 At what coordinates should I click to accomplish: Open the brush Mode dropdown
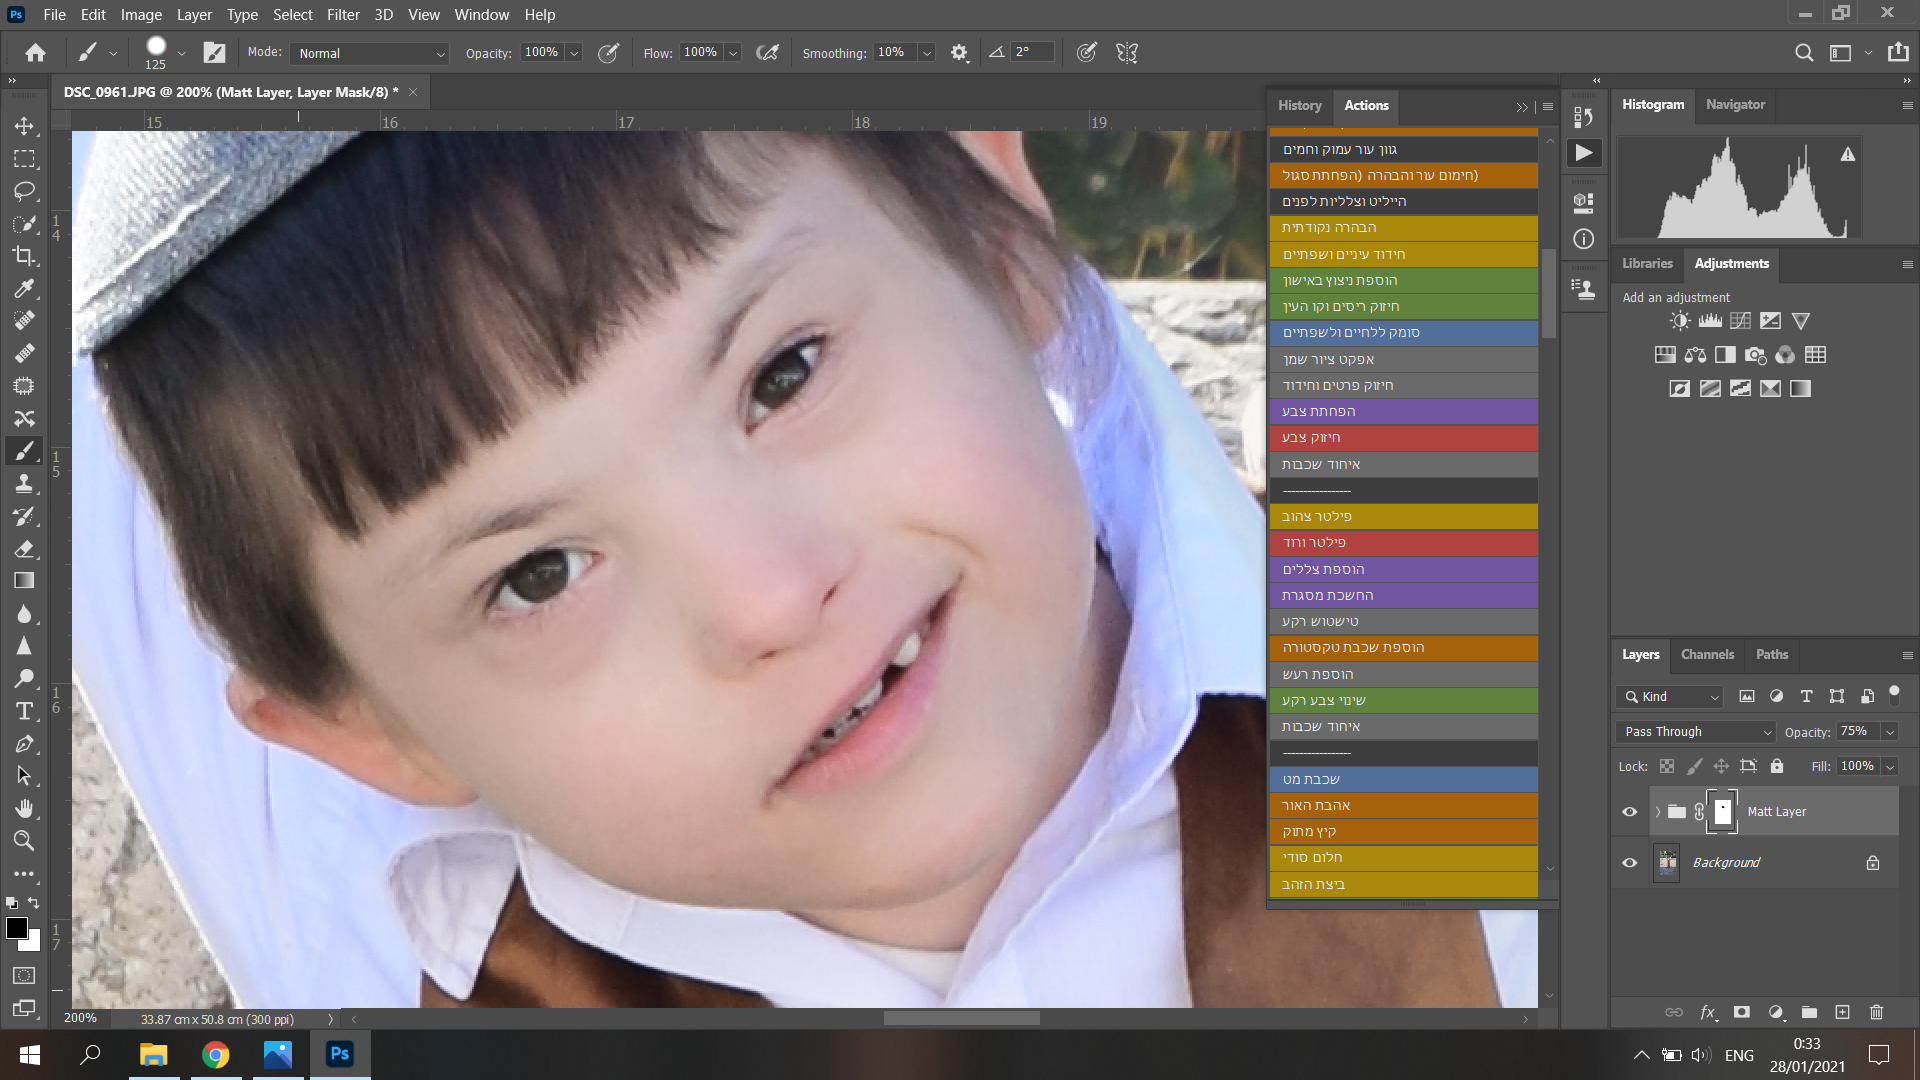pyautogui.click(x=370, y=53)
